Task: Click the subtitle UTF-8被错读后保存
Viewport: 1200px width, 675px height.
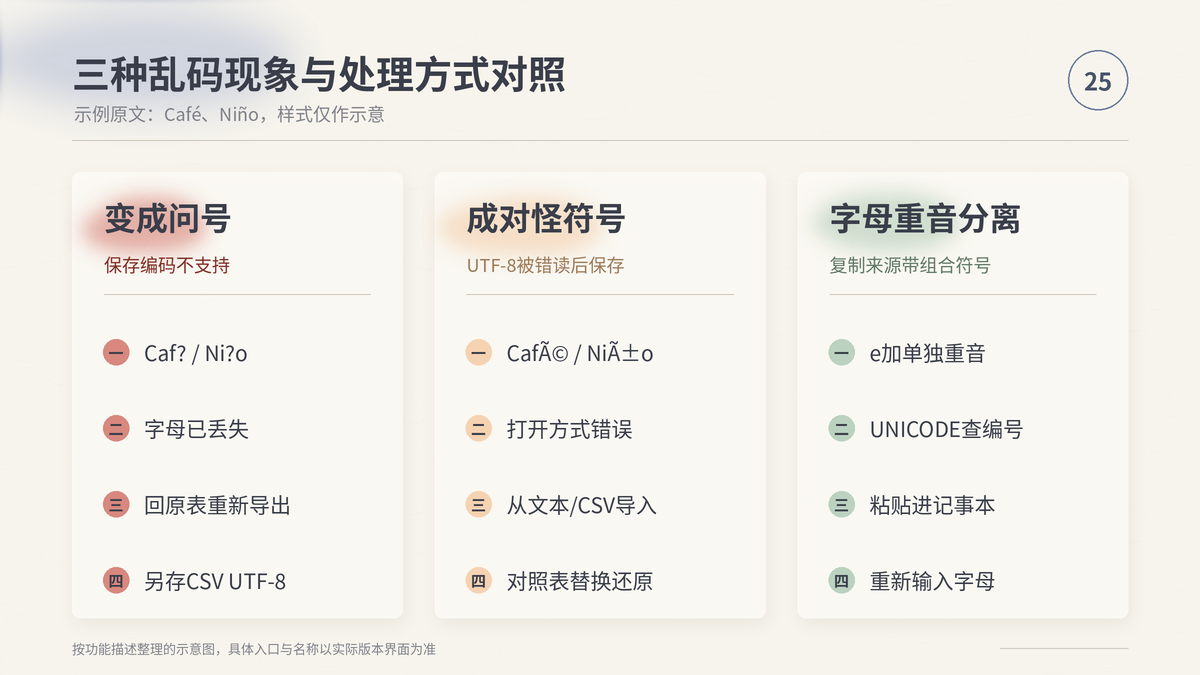Action: tap(545, 266)
